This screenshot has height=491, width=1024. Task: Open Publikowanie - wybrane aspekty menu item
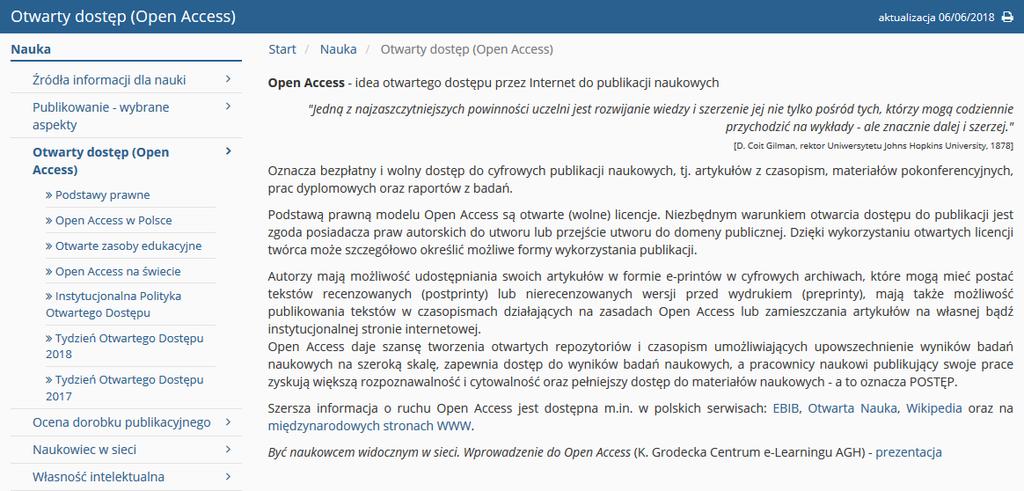101,116
